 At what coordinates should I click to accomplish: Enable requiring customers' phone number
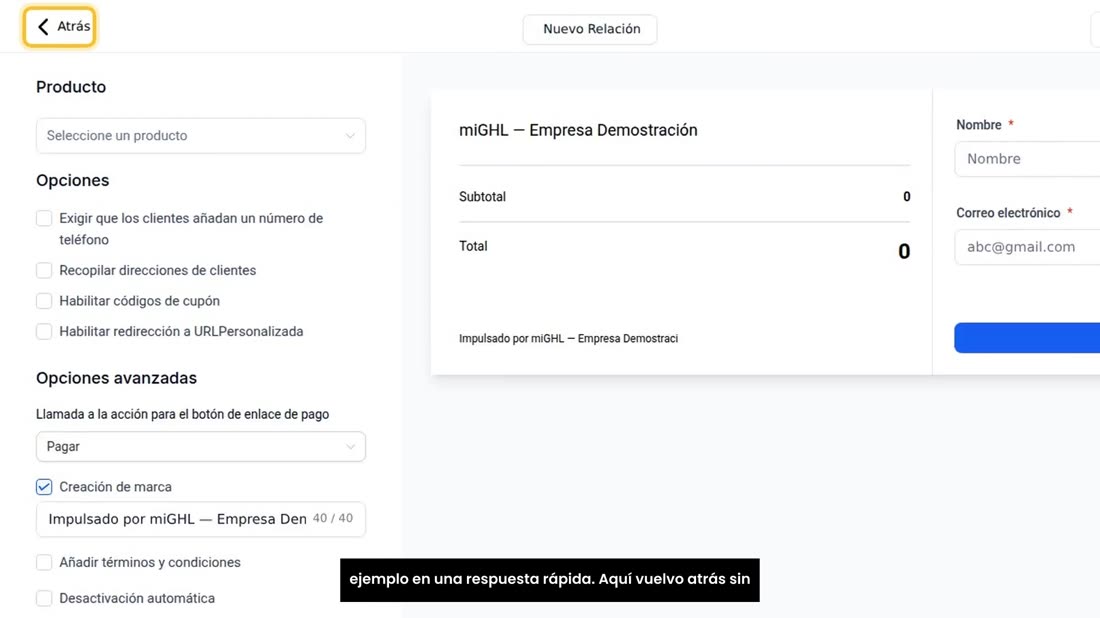[44, 218]
